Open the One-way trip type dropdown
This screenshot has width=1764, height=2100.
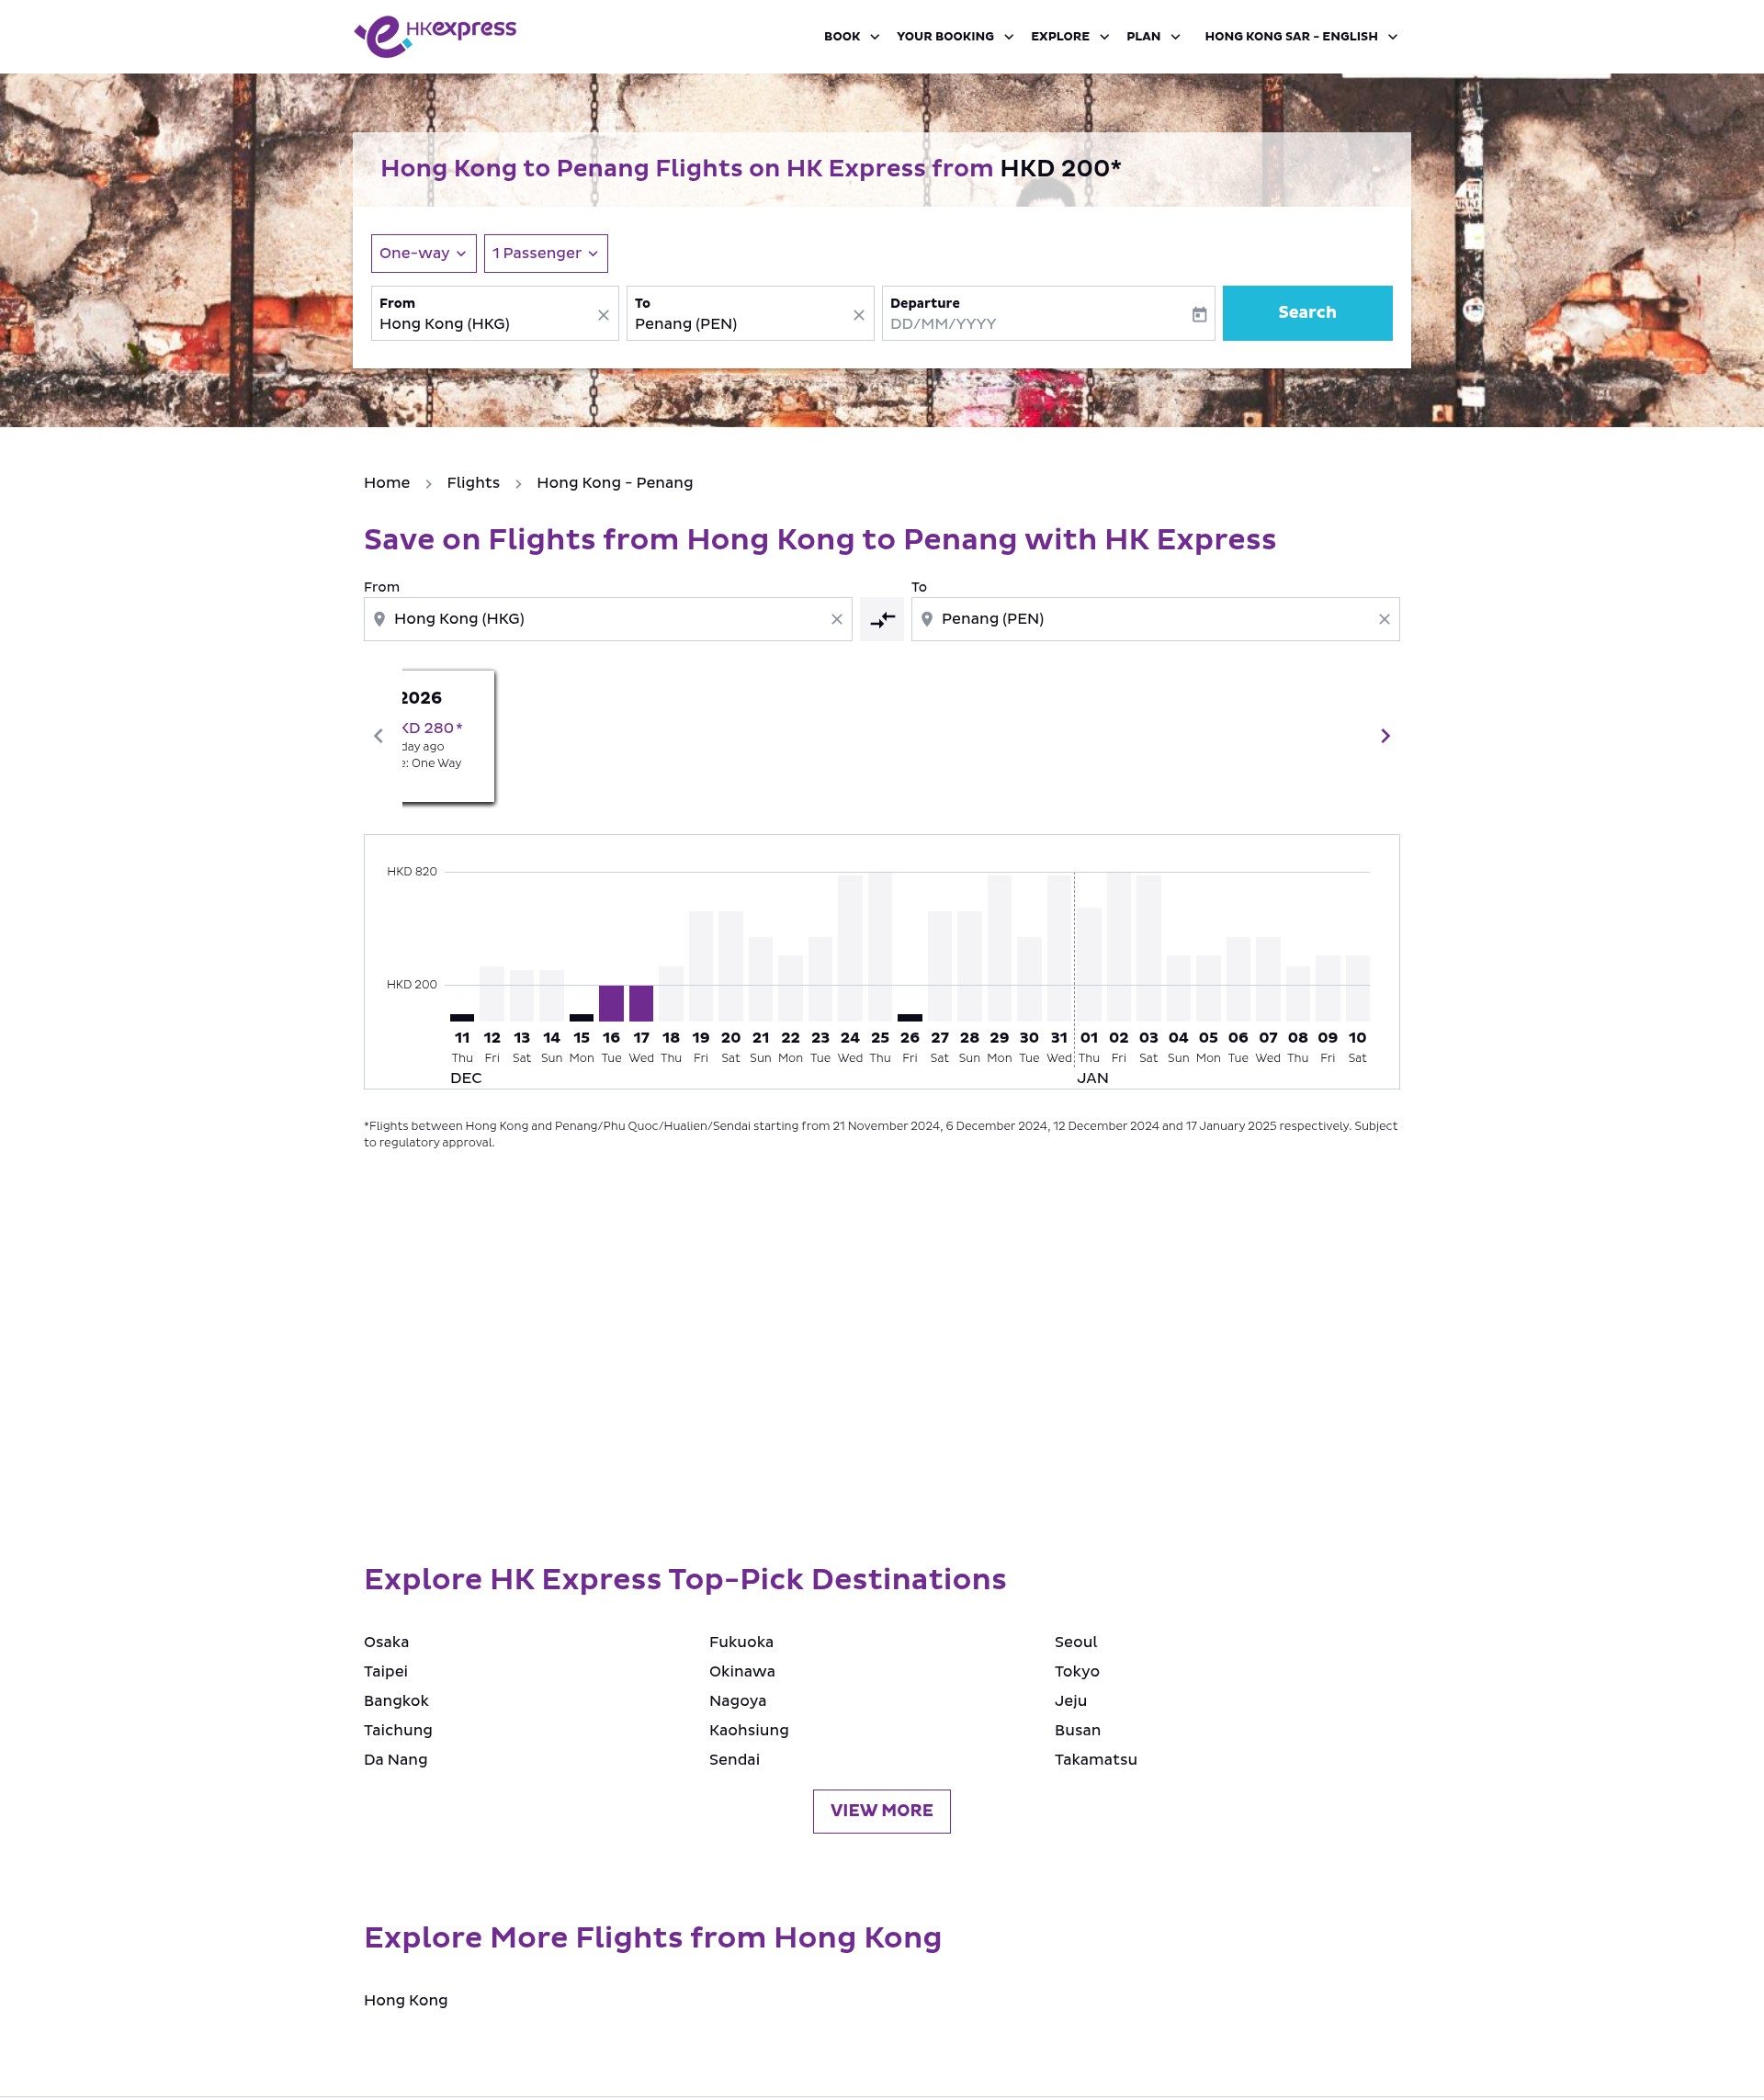click(x=423, y=253)
